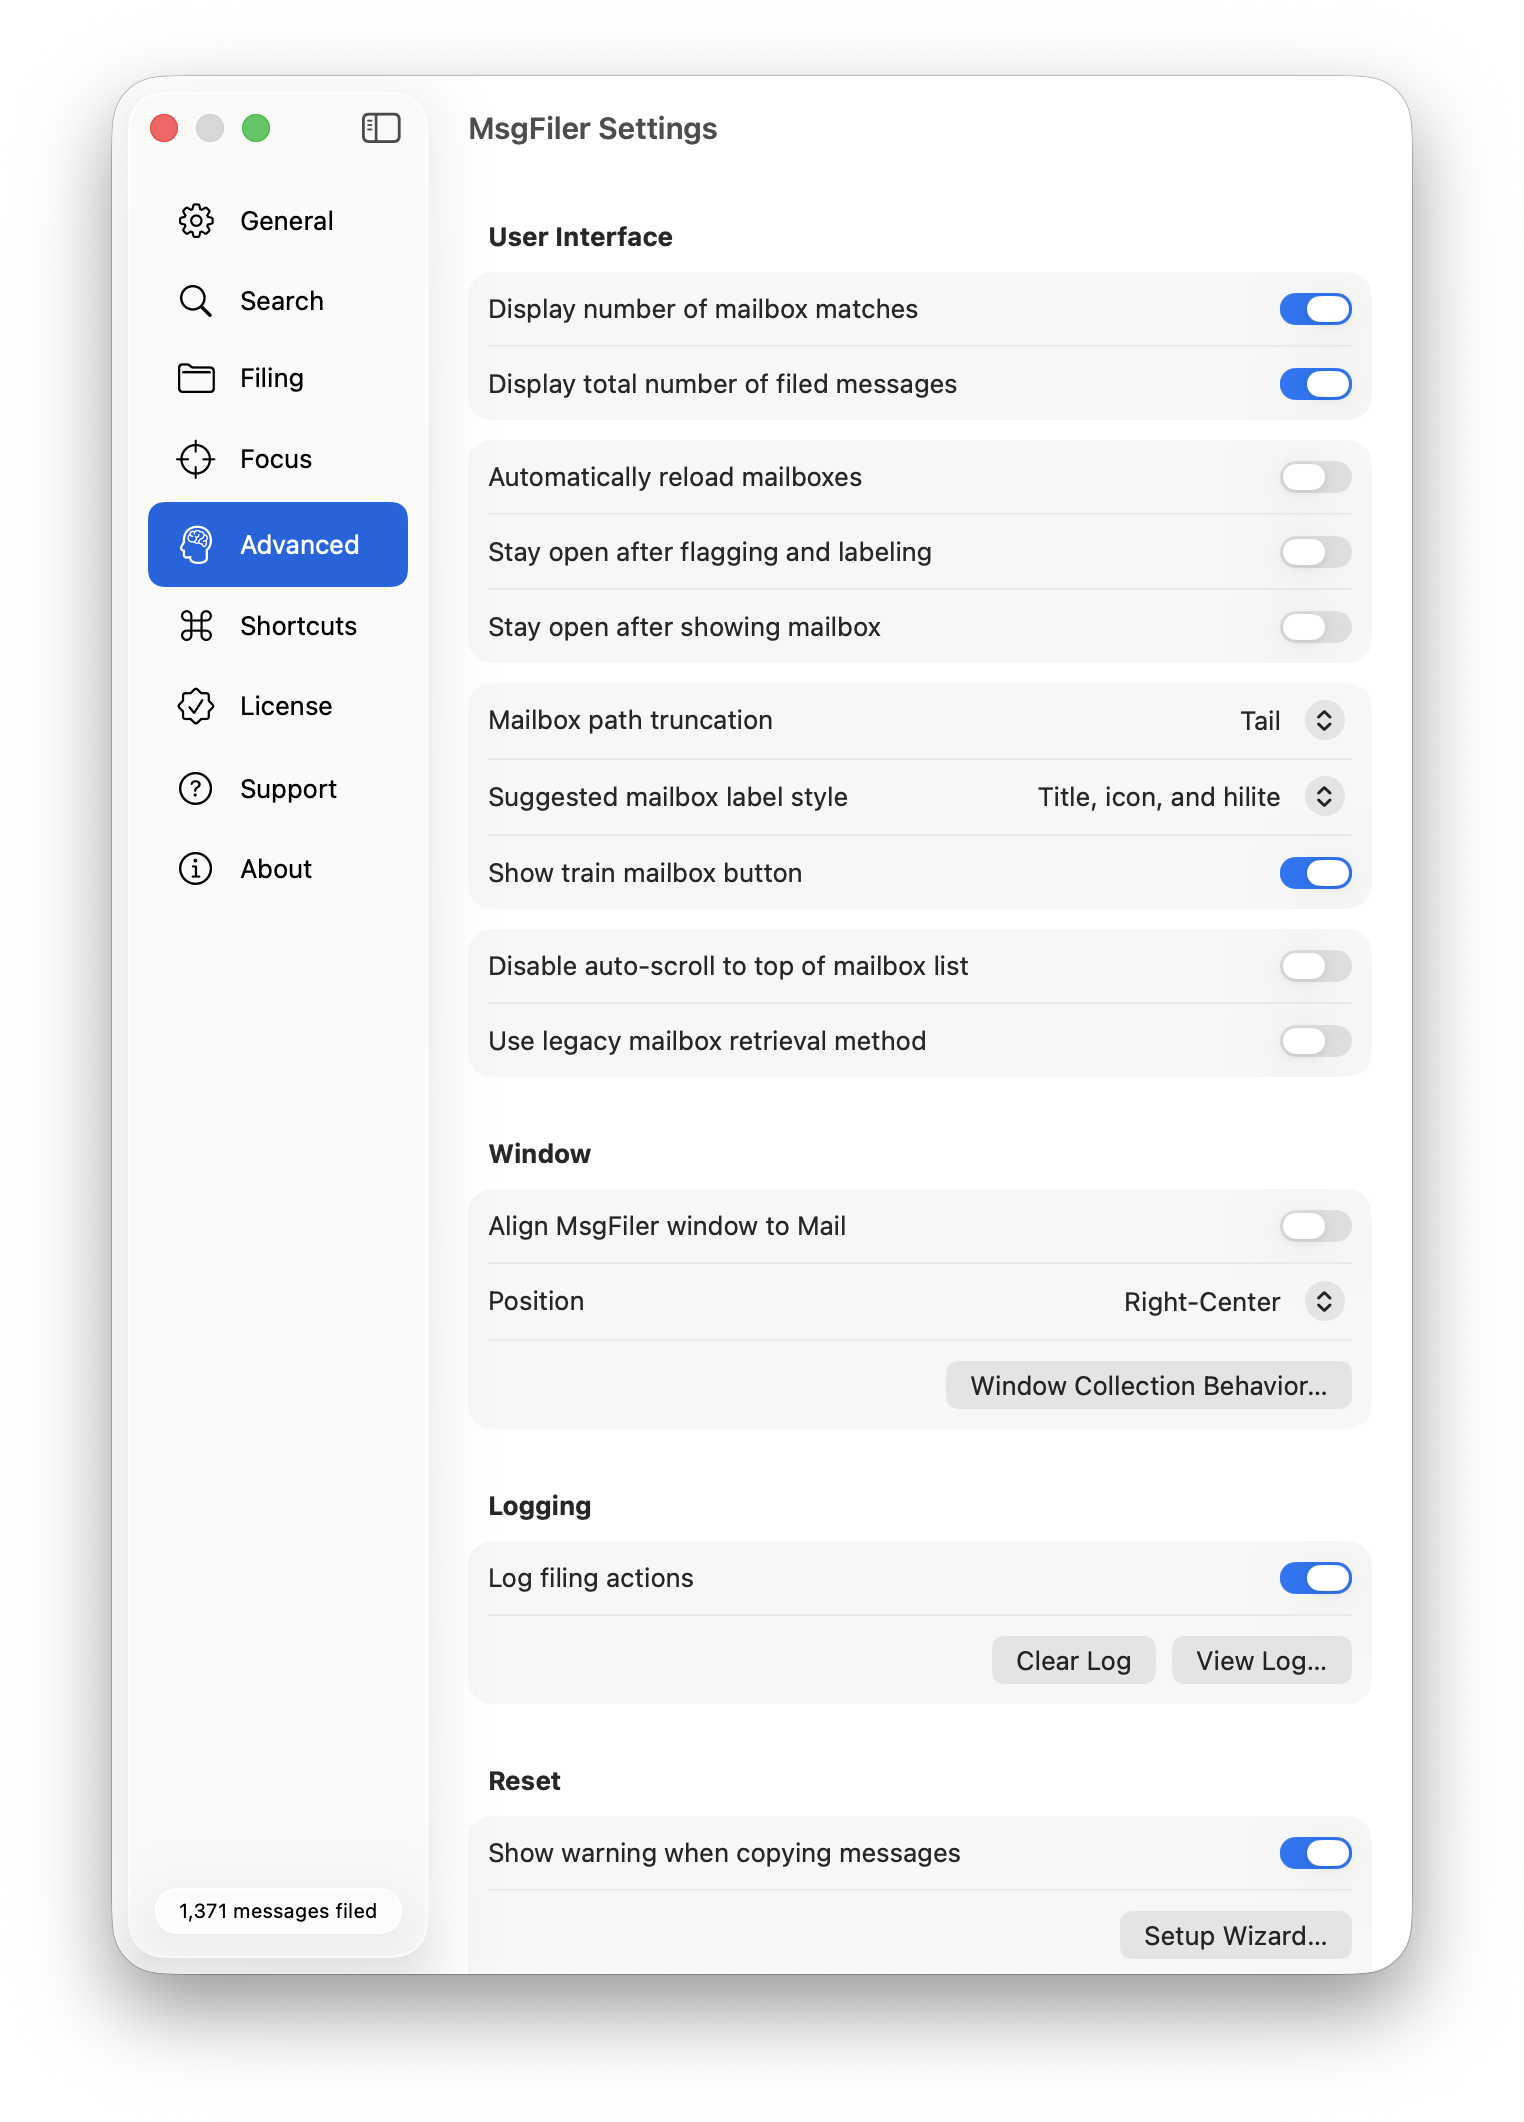Open the Mailbox path truncation dropdown
Screen dimensions: 1524x2122
point(1323,721)
